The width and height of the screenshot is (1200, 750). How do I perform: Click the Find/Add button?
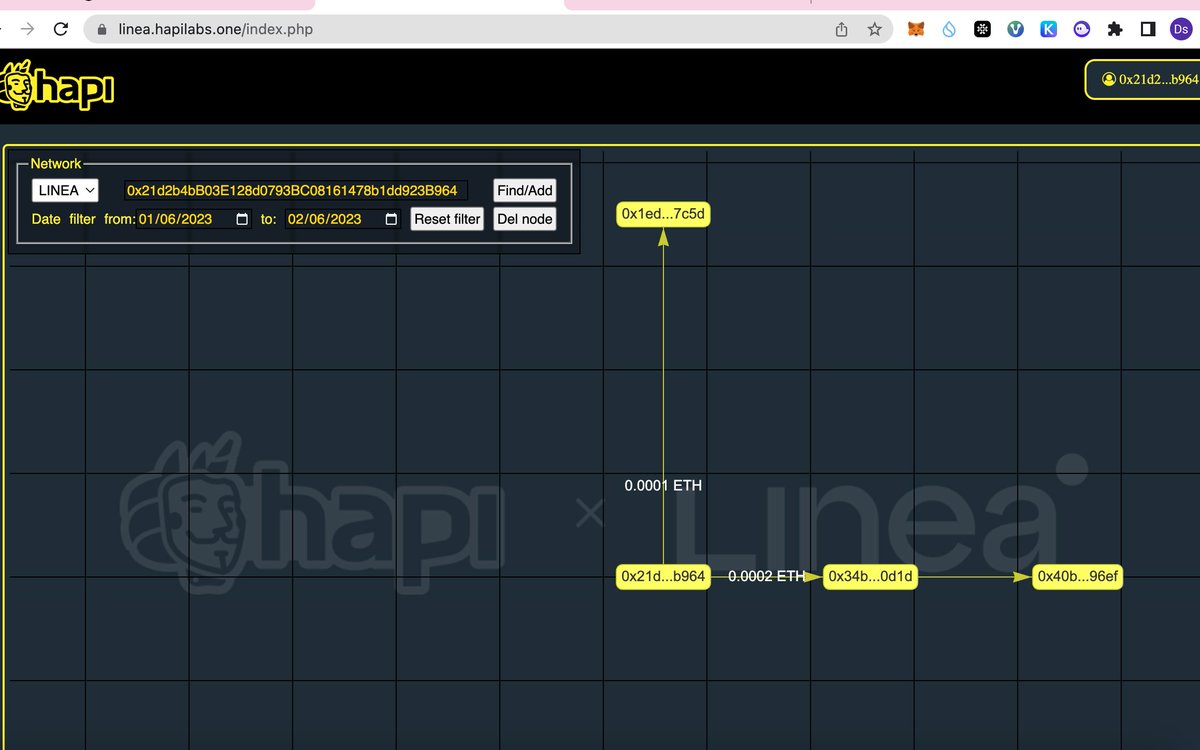(525, 190)
